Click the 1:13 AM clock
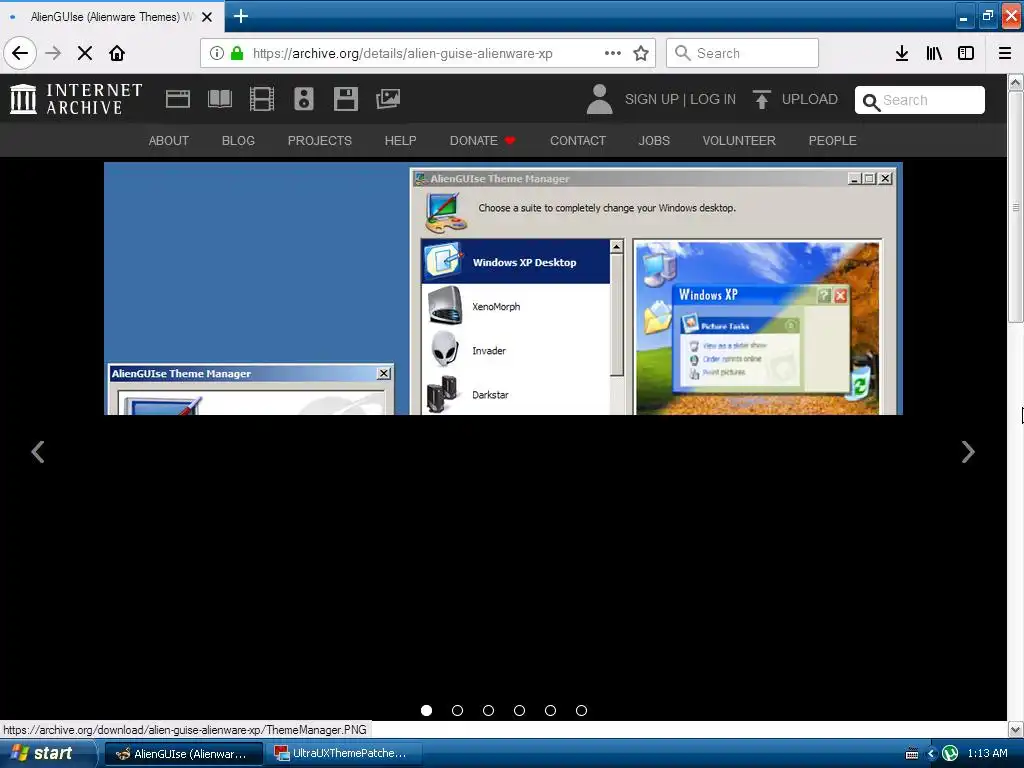This screenshot has height=768, width=1024. 987,754
